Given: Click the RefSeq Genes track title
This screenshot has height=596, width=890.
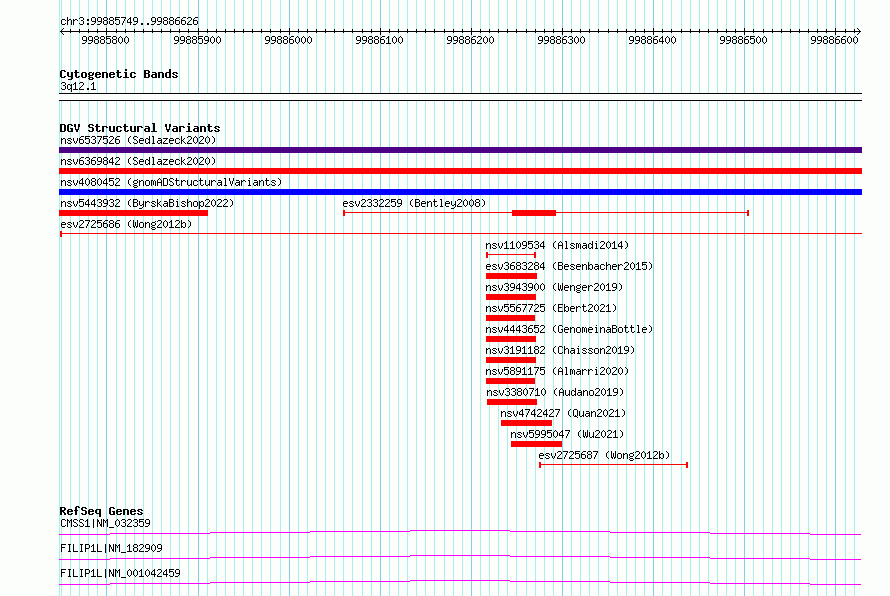Looking at the screenshot, I should pos(101,511).
